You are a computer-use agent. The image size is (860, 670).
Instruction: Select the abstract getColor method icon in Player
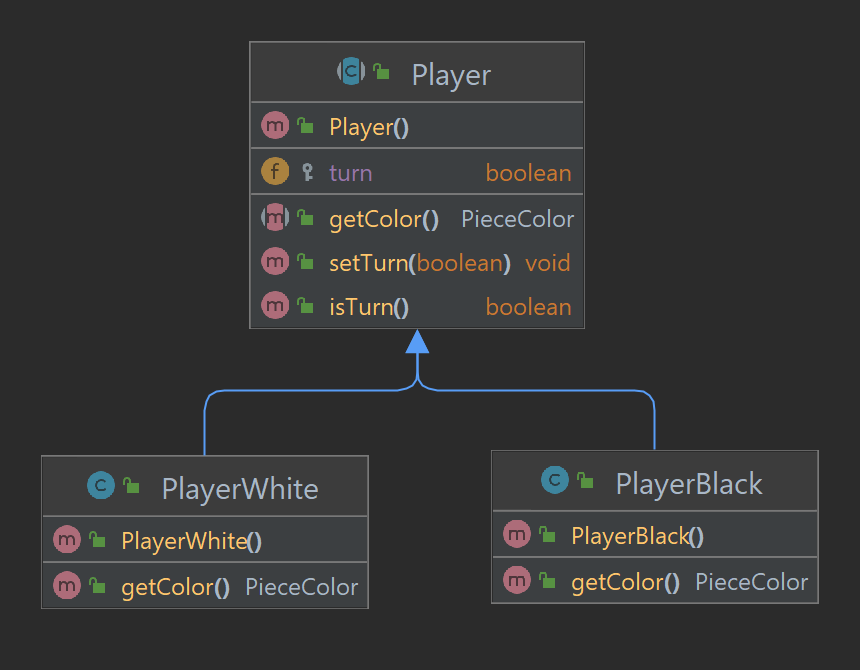tap(275, 217)
